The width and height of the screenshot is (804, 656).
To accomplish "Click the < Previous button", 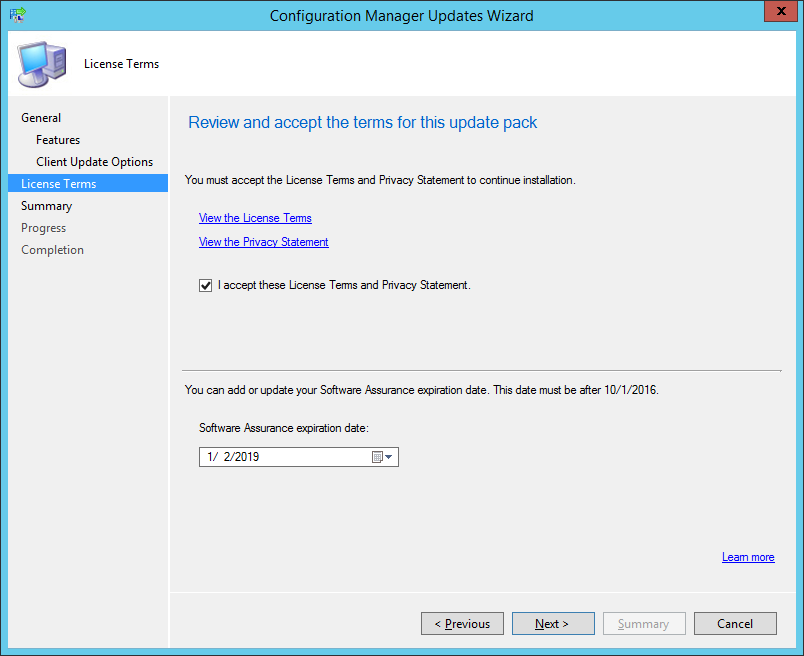I will pos(463,624).
